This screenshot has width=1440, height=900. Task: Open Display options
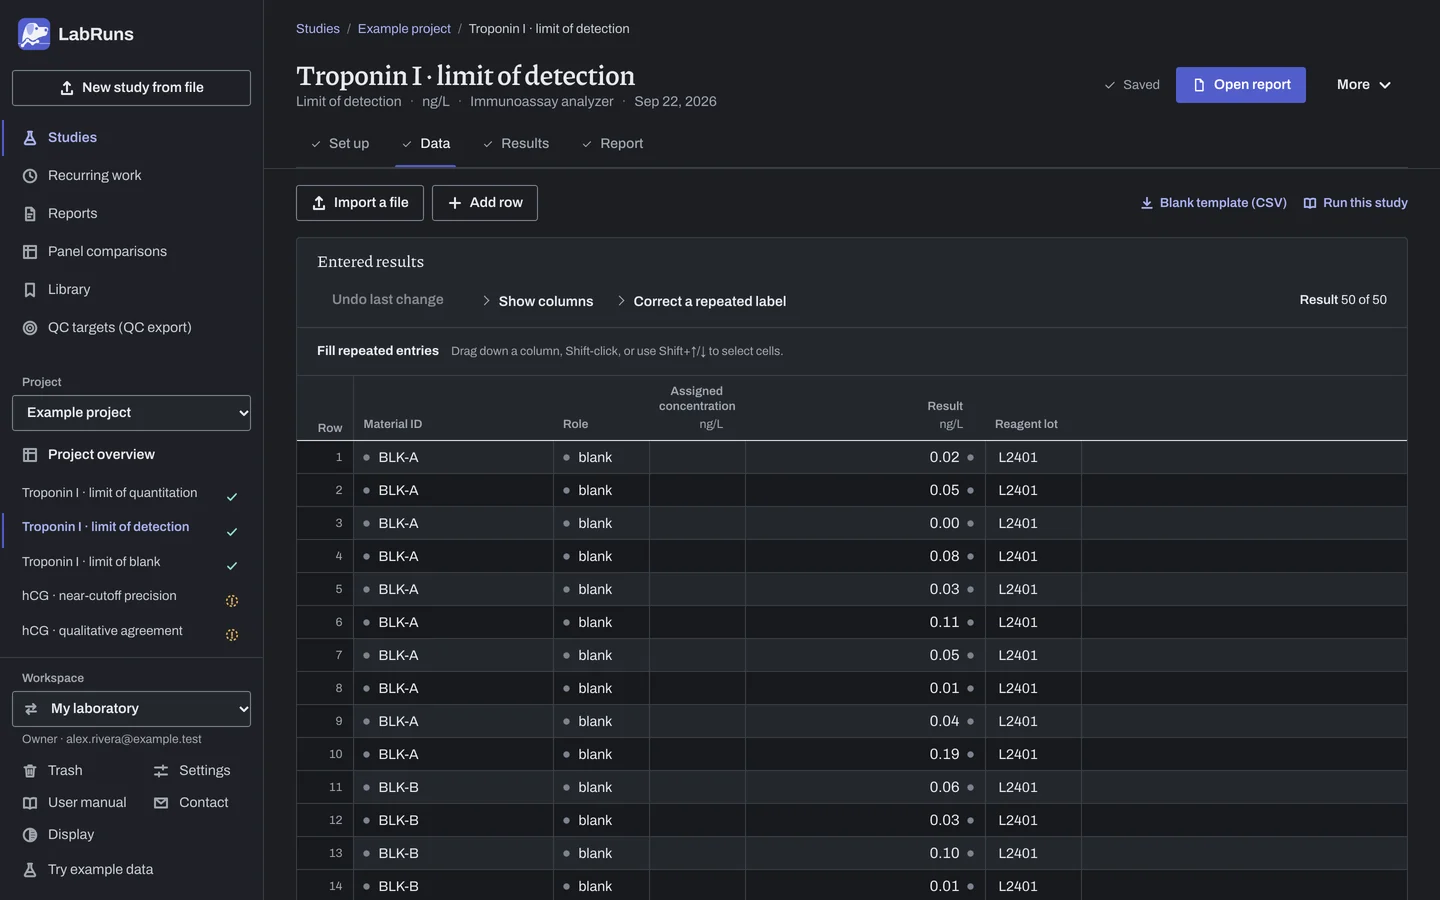coord(59,835)
